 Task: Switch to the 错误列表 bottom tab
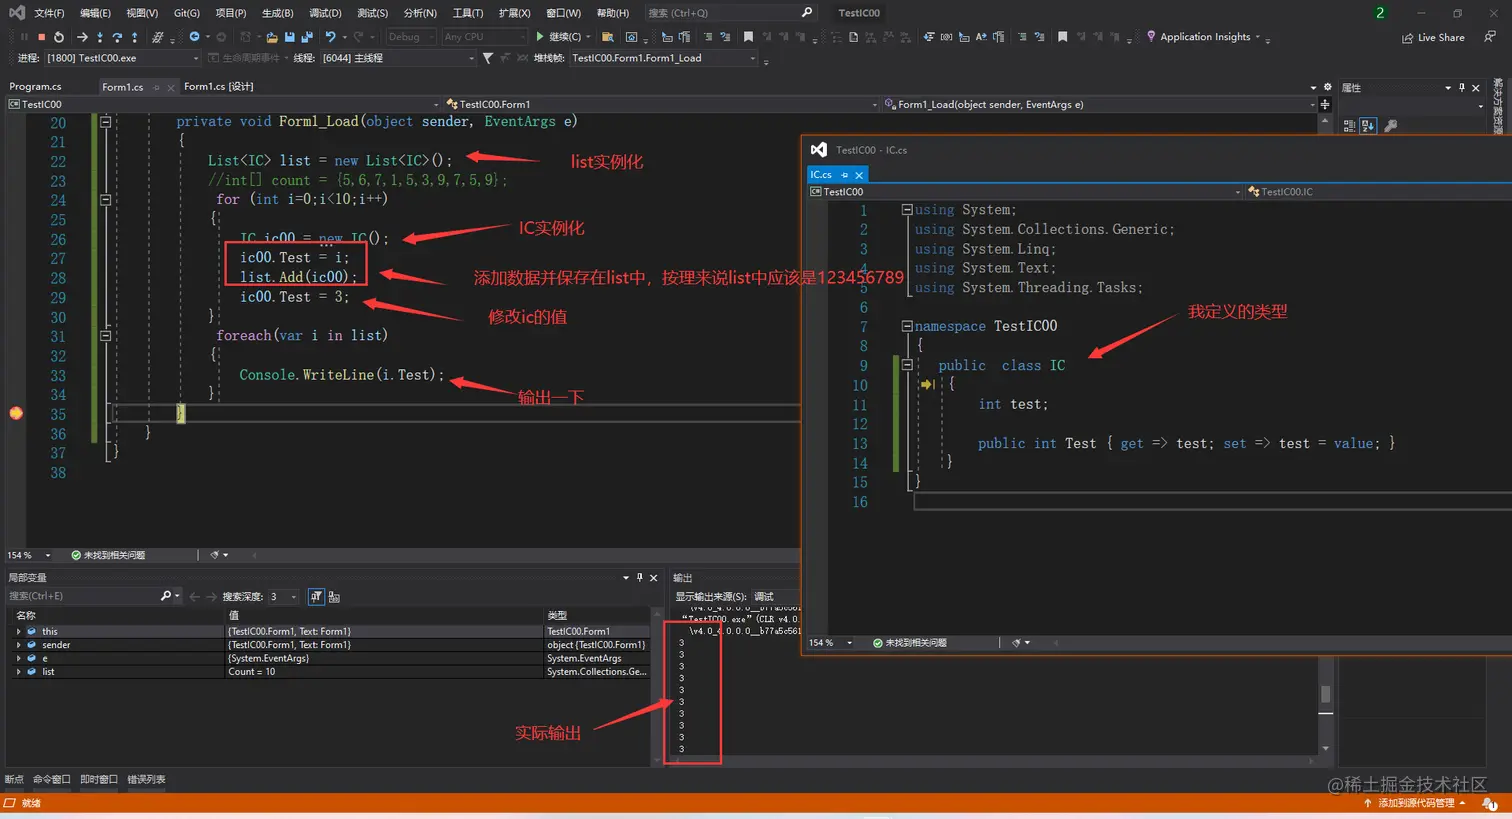point(146,779)
